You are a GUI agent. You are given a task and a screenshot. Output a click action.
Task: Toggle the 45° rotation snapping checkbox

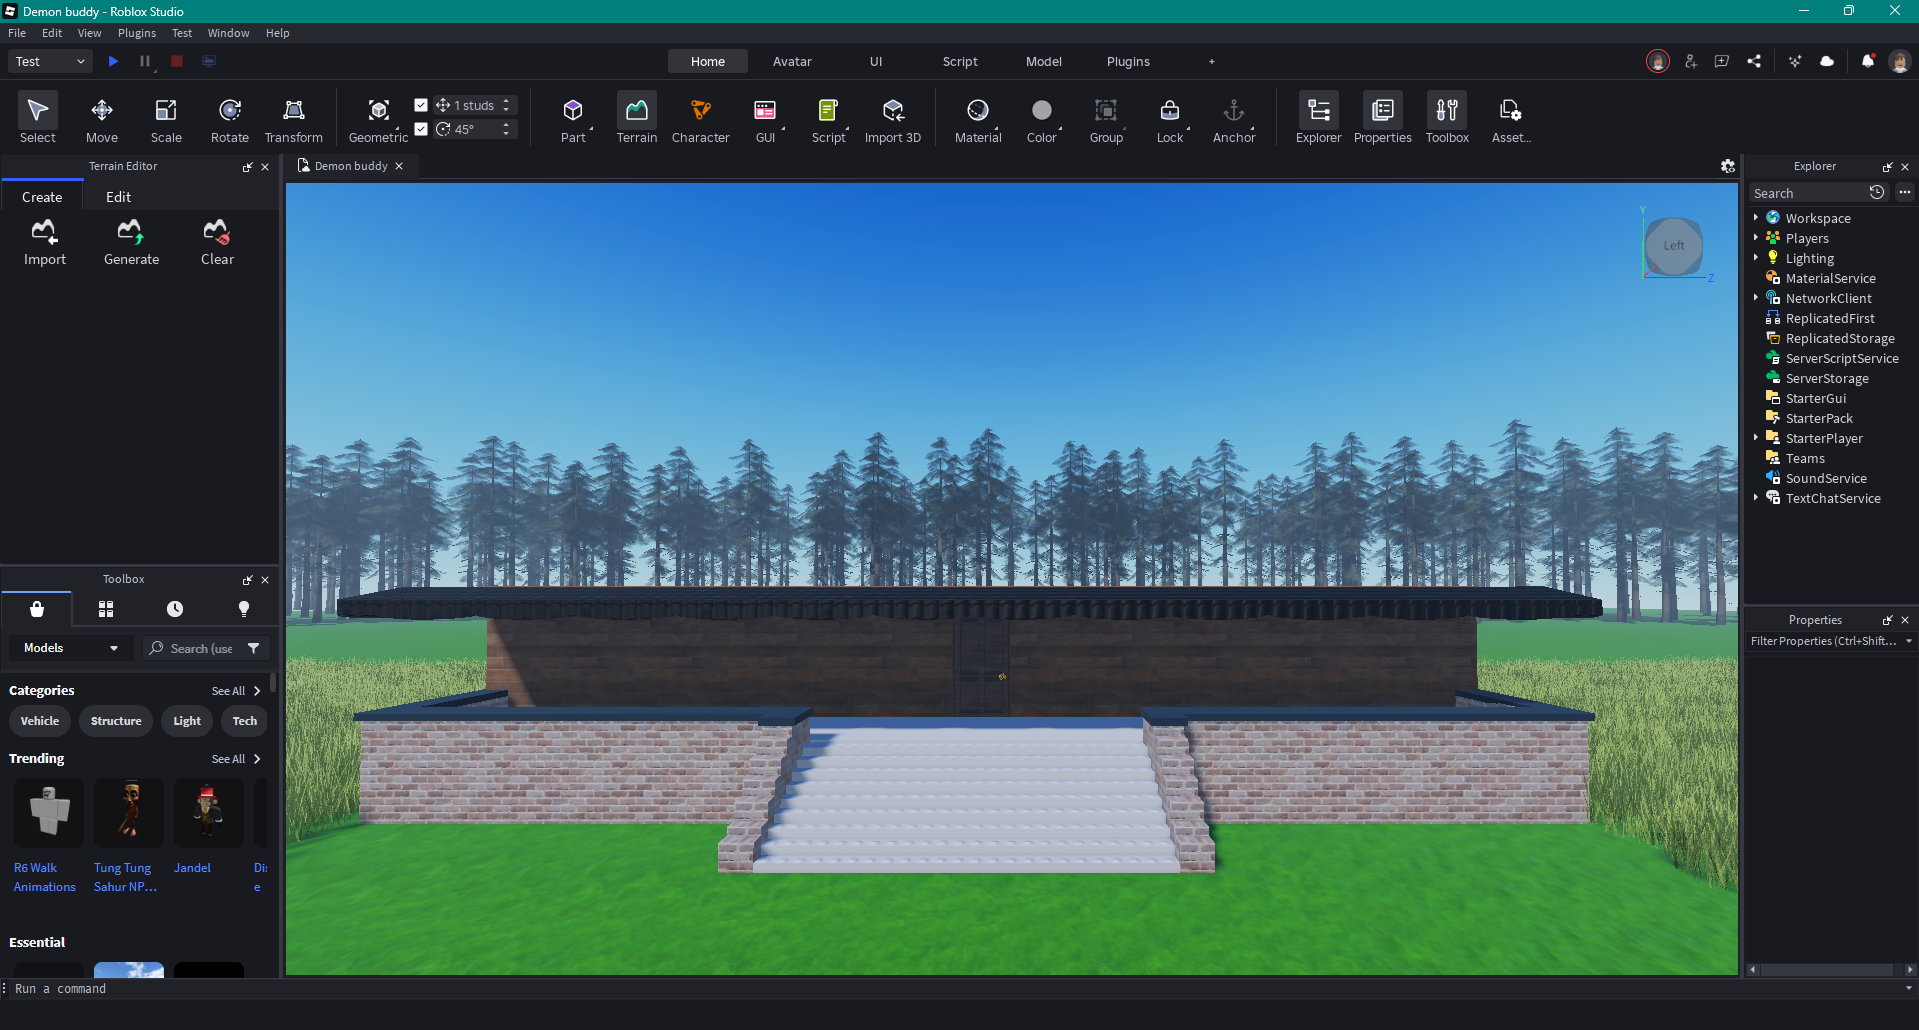click(421, 129)
